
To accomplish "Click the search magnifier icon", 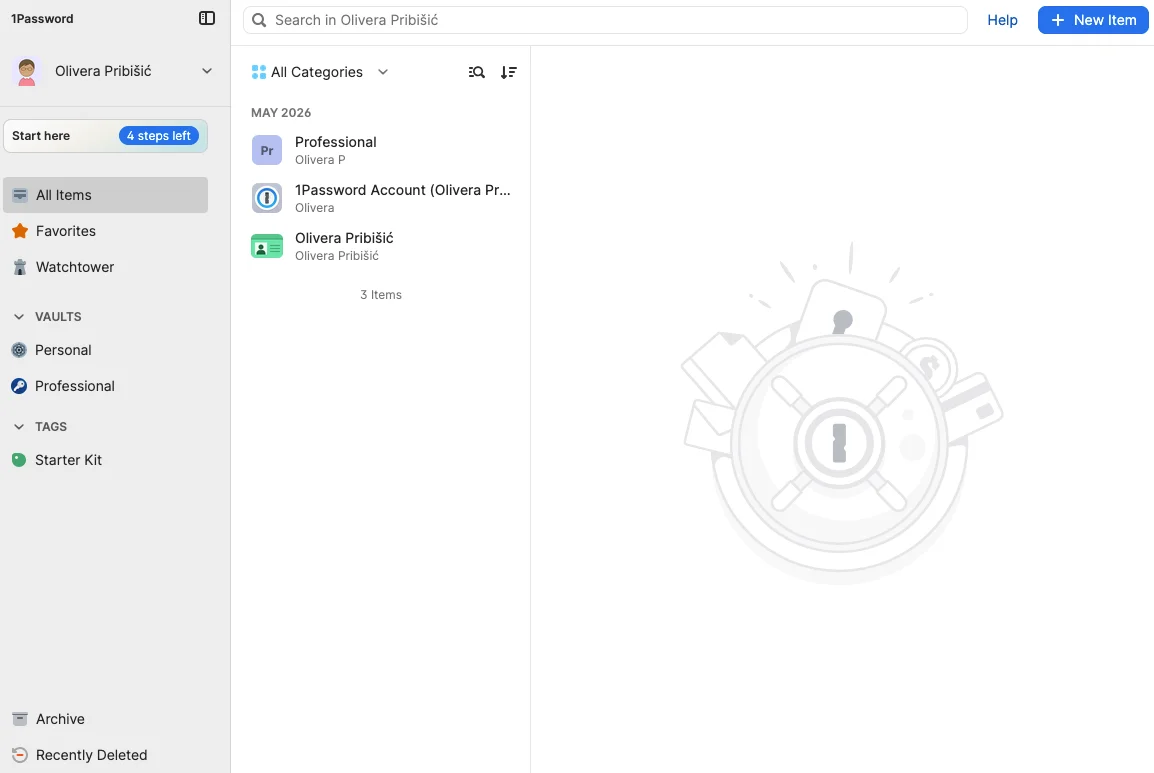I will pos(259,20).
